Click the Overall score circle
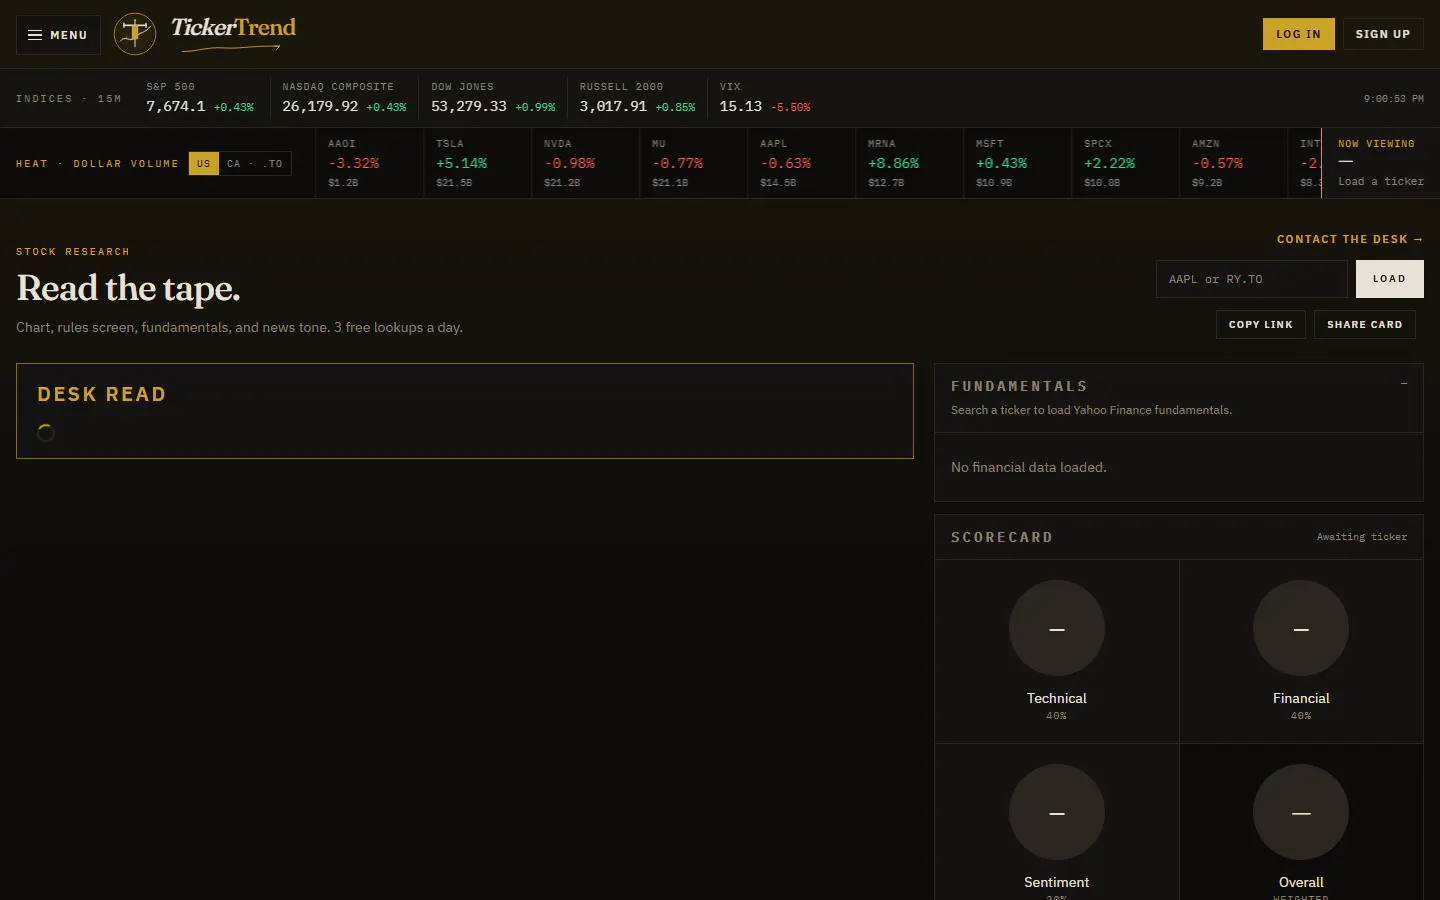Image resolution: width=1440 pixels, height=900 pixels. (1301, 812)
